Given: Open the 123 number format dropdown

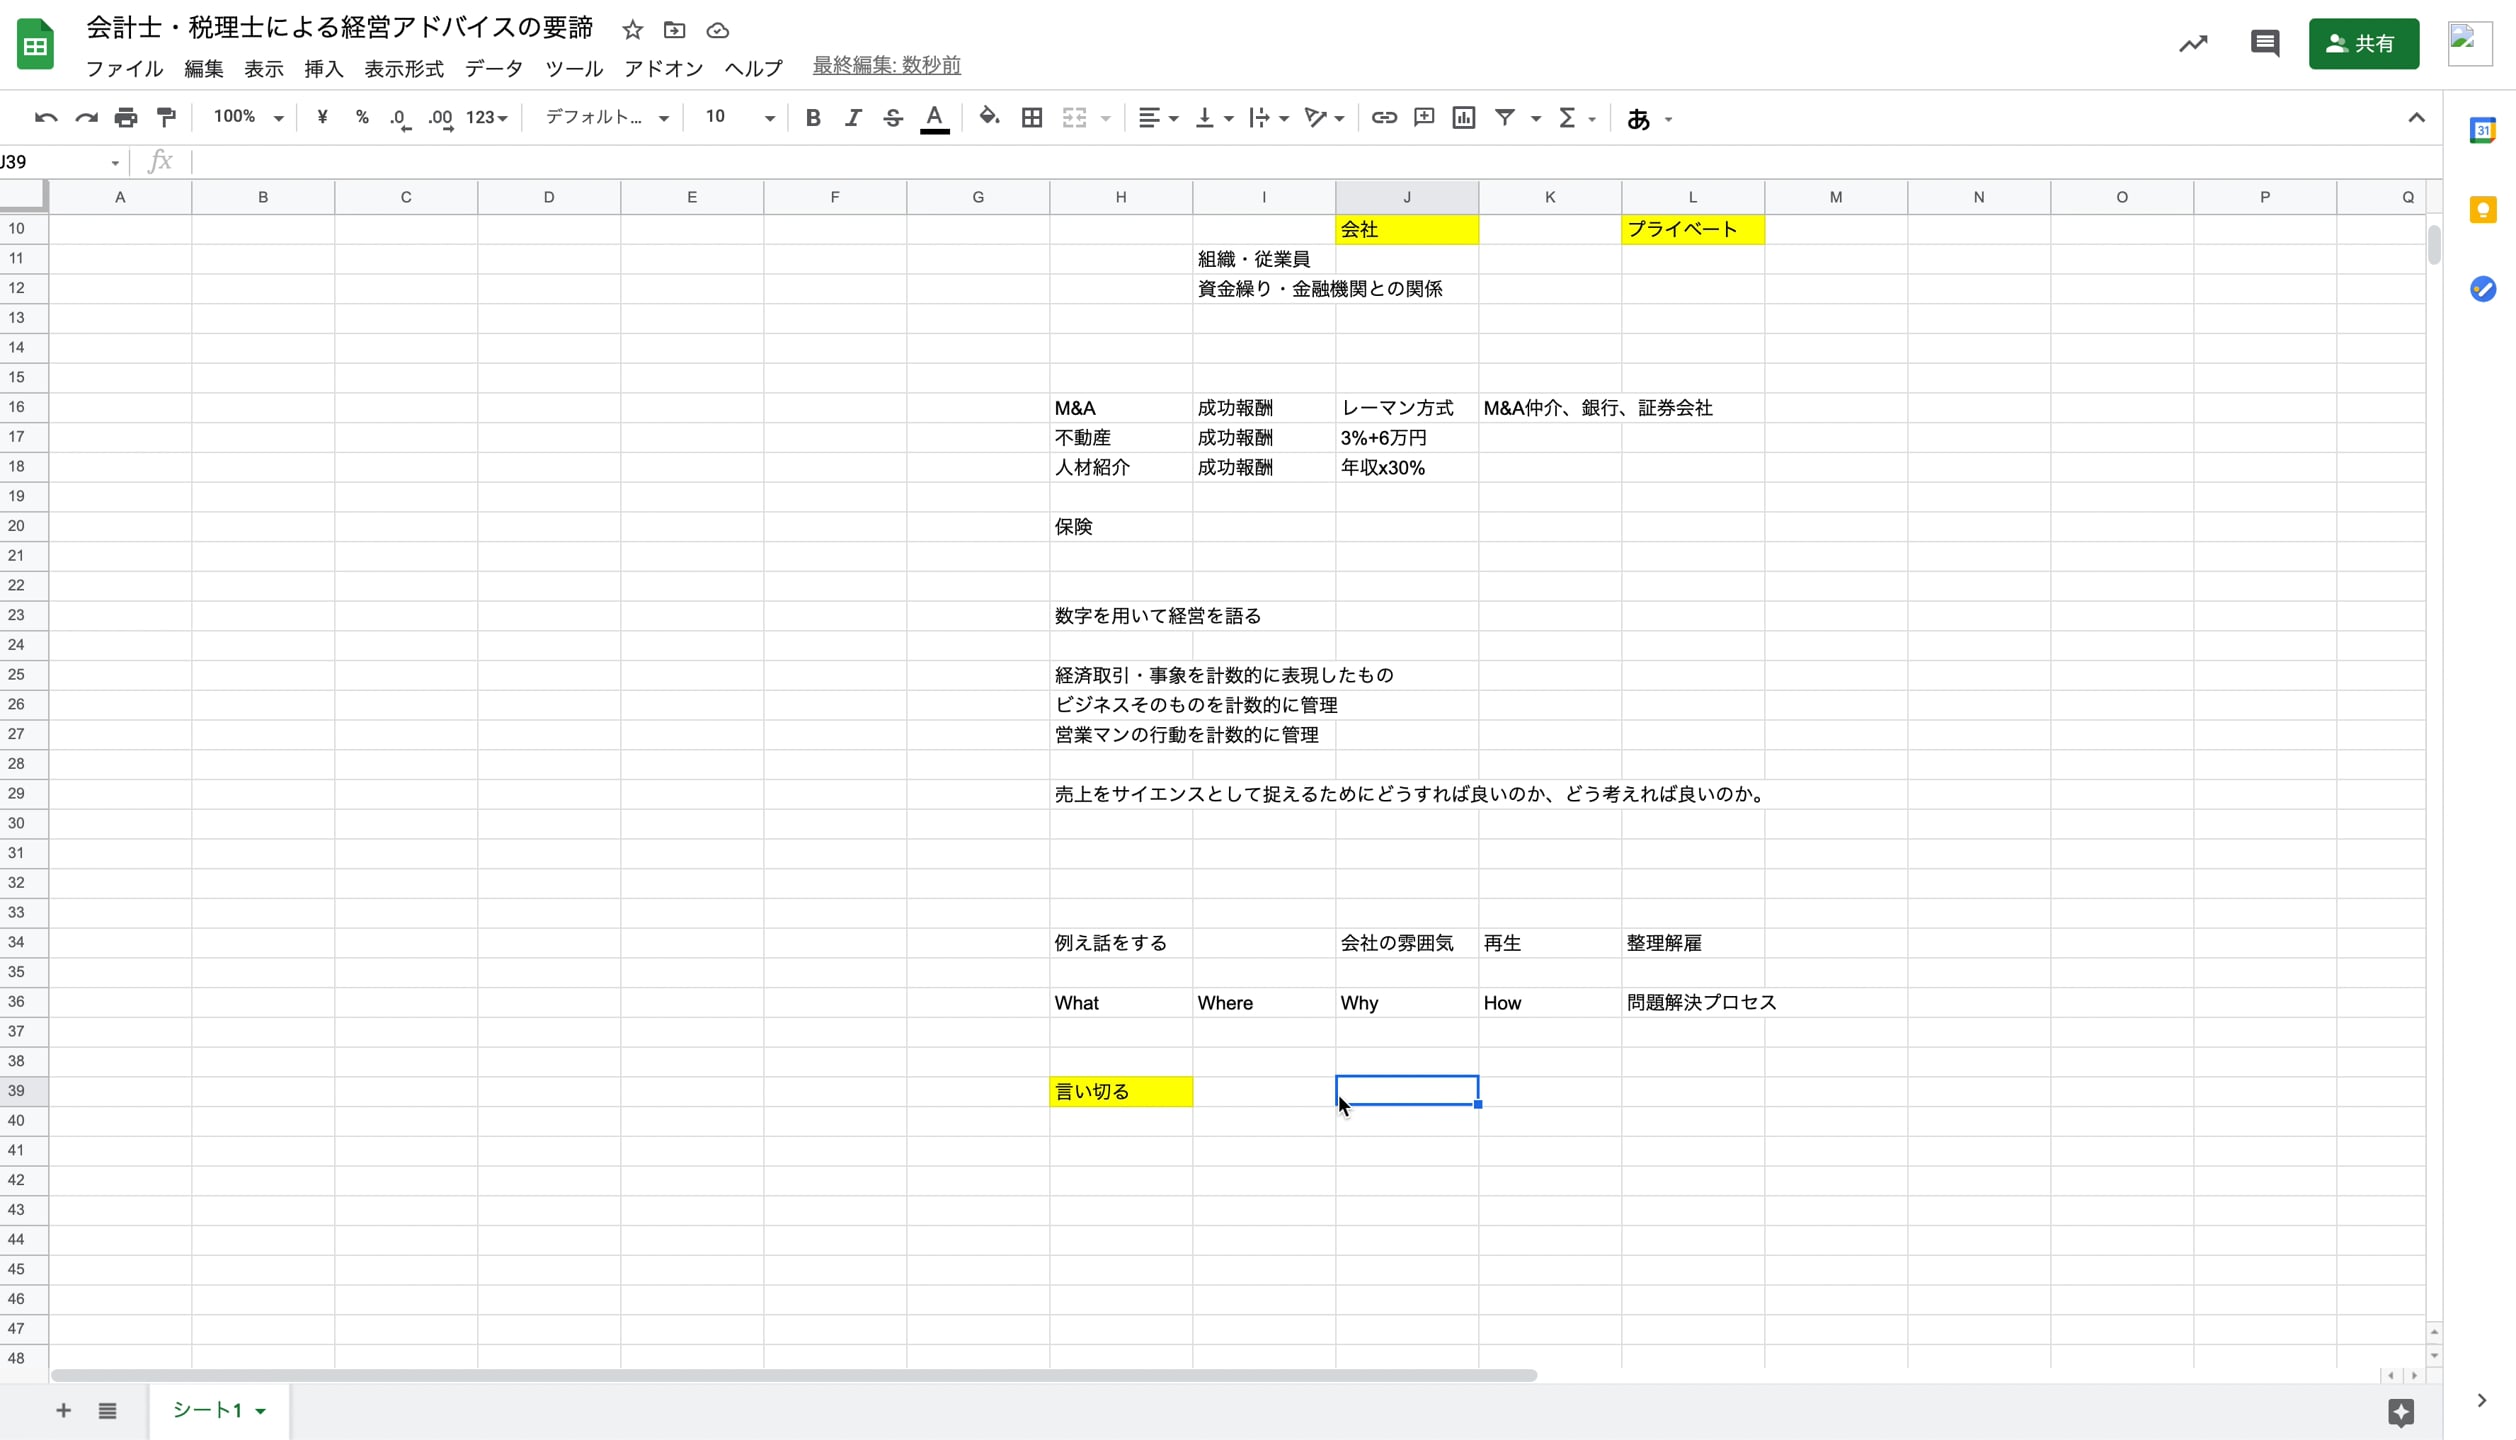Looking at the screenshot, I should point(486,117).
